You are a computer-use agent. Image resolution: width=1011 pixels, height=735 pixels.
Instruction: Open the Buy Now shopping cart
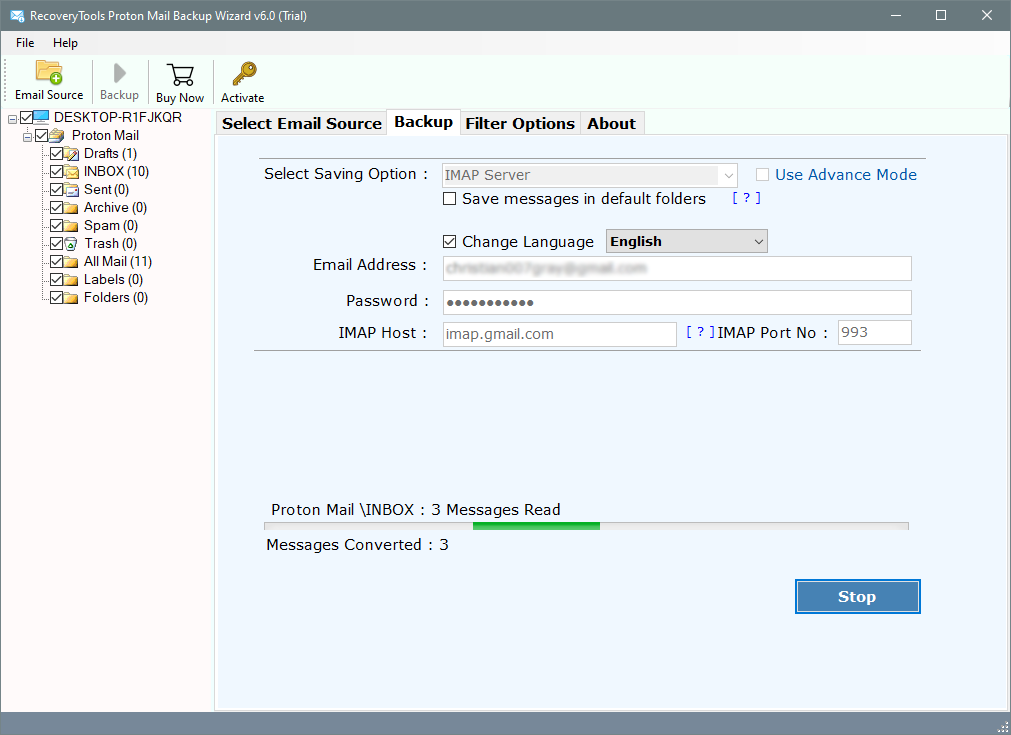[x=180, y=75]
